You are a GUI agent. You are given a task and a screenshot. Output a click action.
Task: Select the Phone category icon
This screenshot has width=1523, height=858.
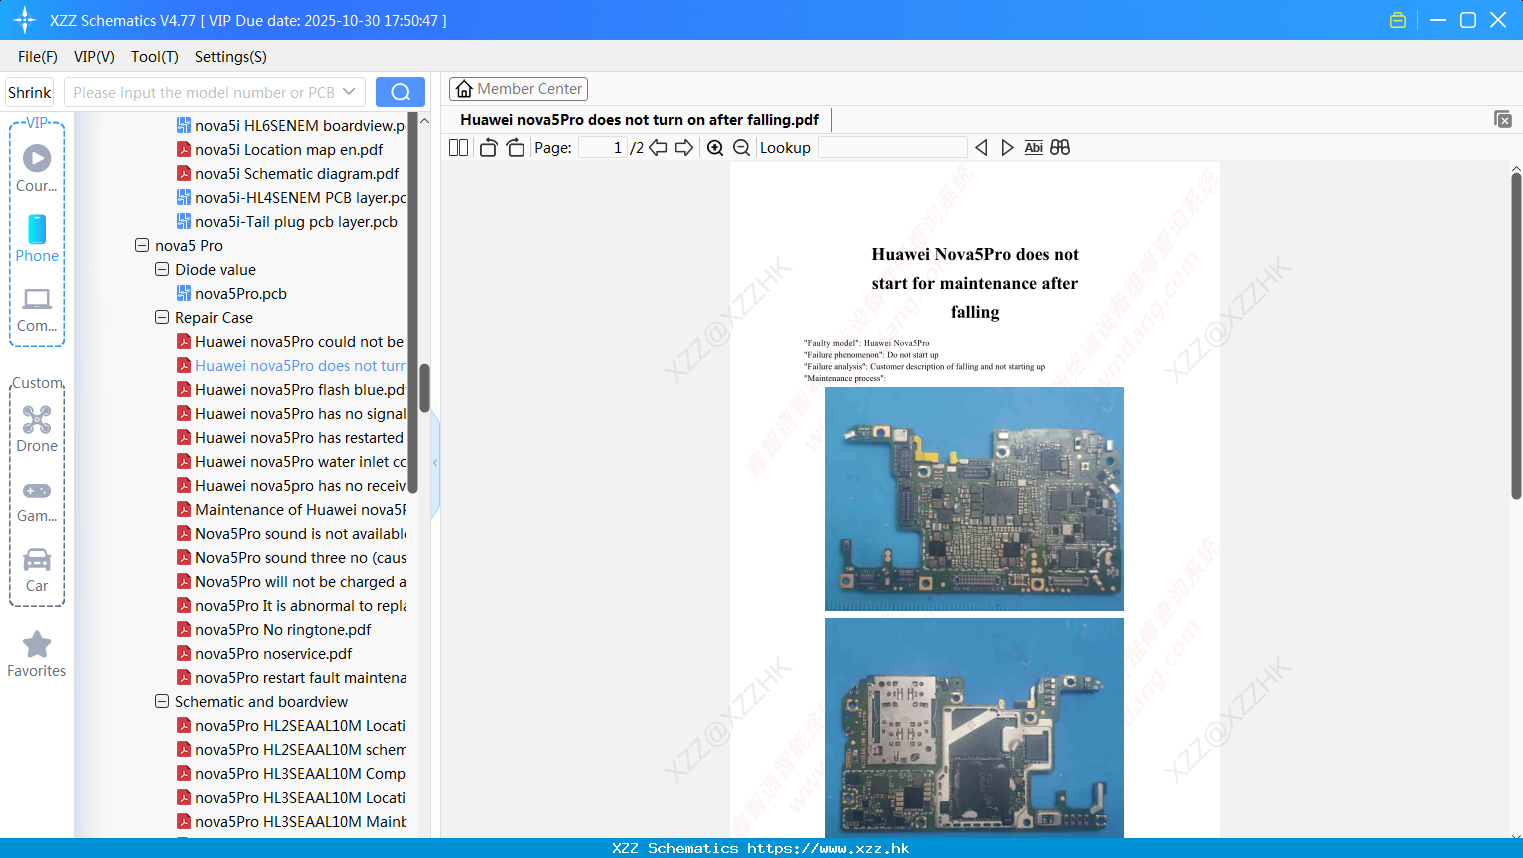[x=37, y=239]
